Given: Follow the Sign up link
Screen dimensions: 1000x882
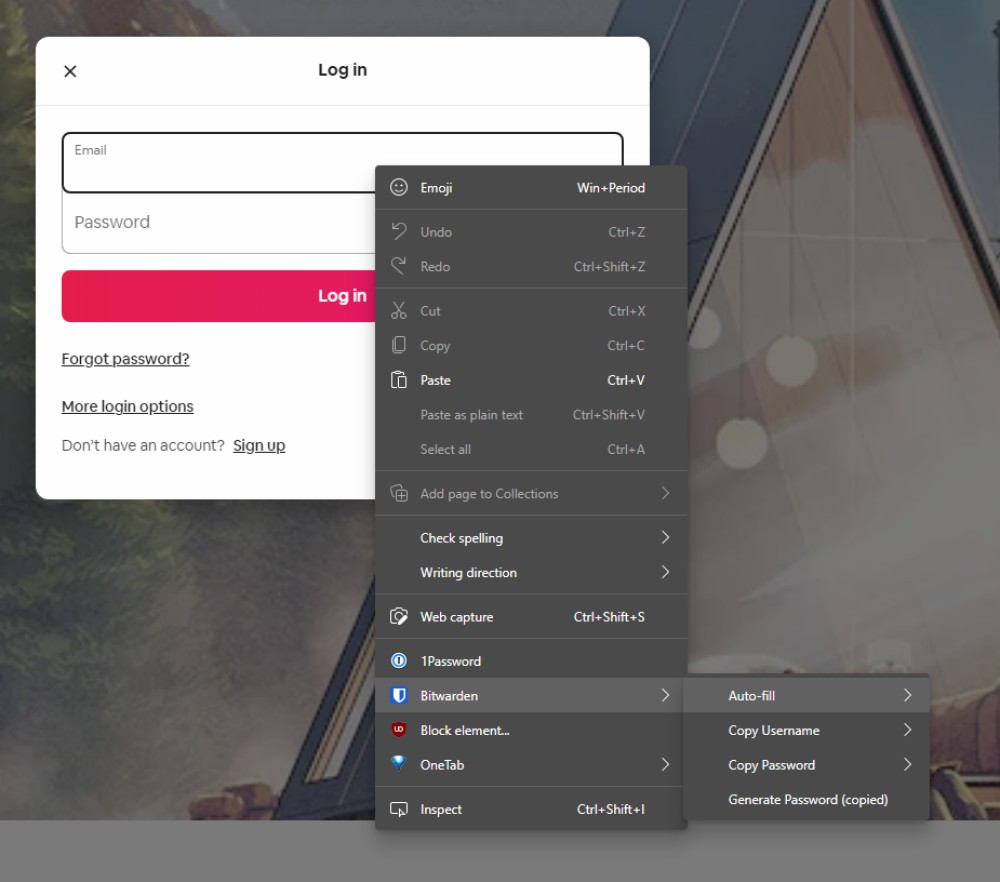Looking at the screenshot, I should (259, 445).
